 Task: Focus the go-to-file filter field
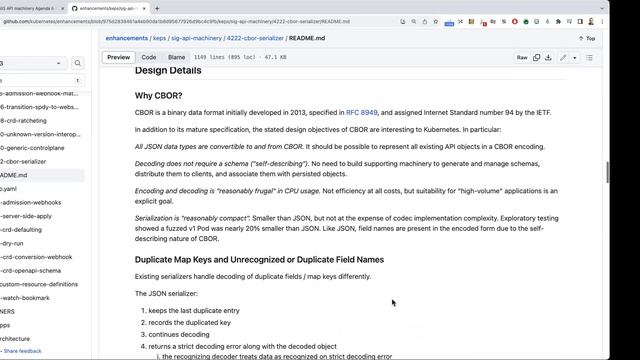coord(41,80)
